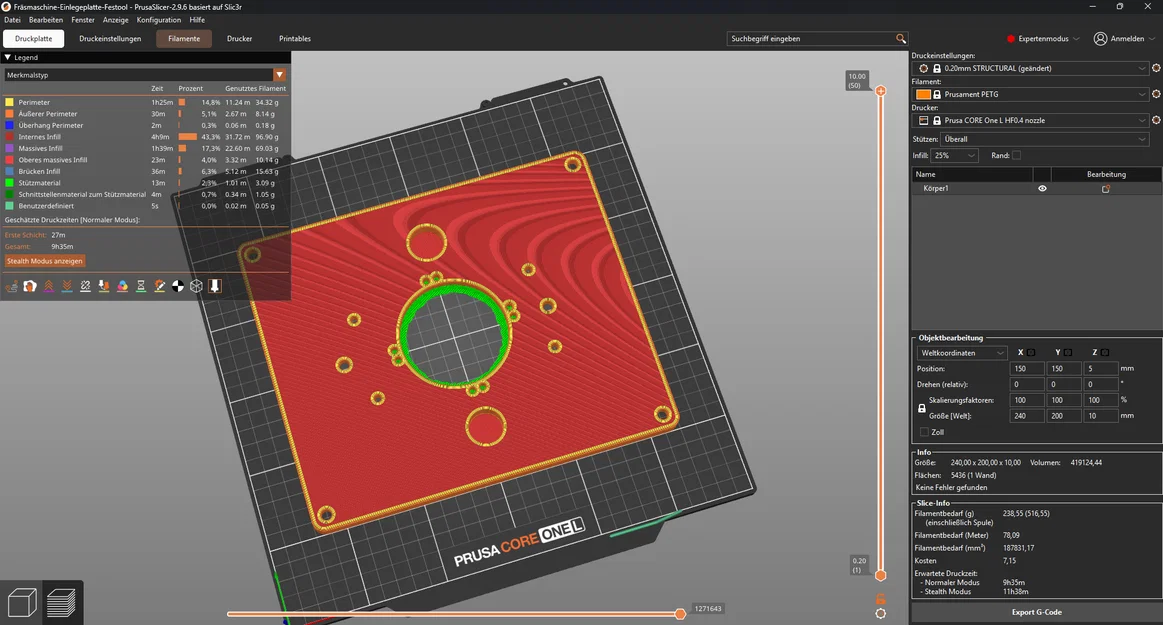Screen dimensions: 1163x625
Task: Enable the Rand checkbox
Action: point(1016,156)
